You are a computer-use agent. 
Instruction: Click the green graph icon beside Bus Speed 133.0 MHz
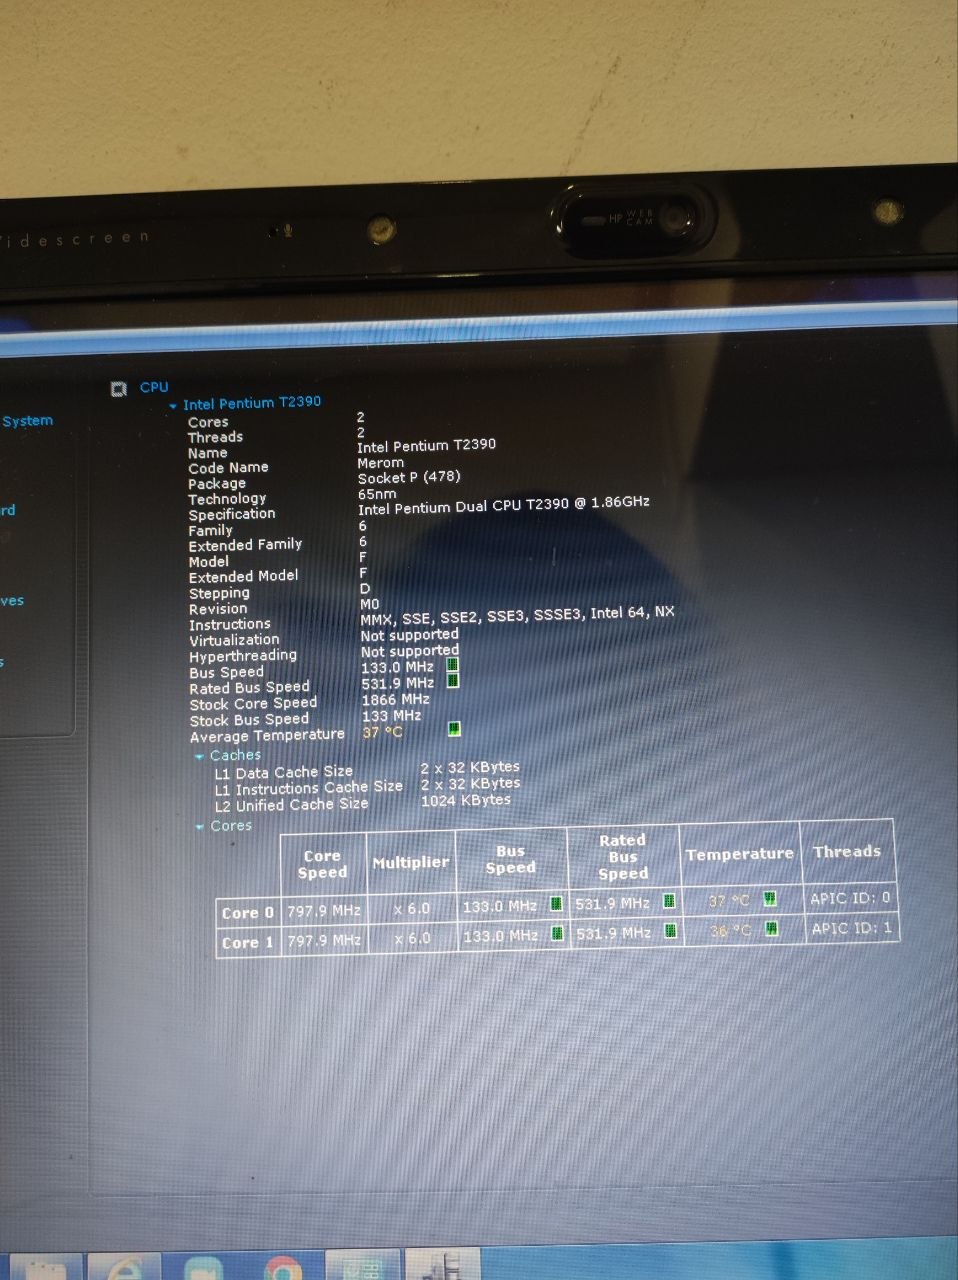tap(452, 665)
